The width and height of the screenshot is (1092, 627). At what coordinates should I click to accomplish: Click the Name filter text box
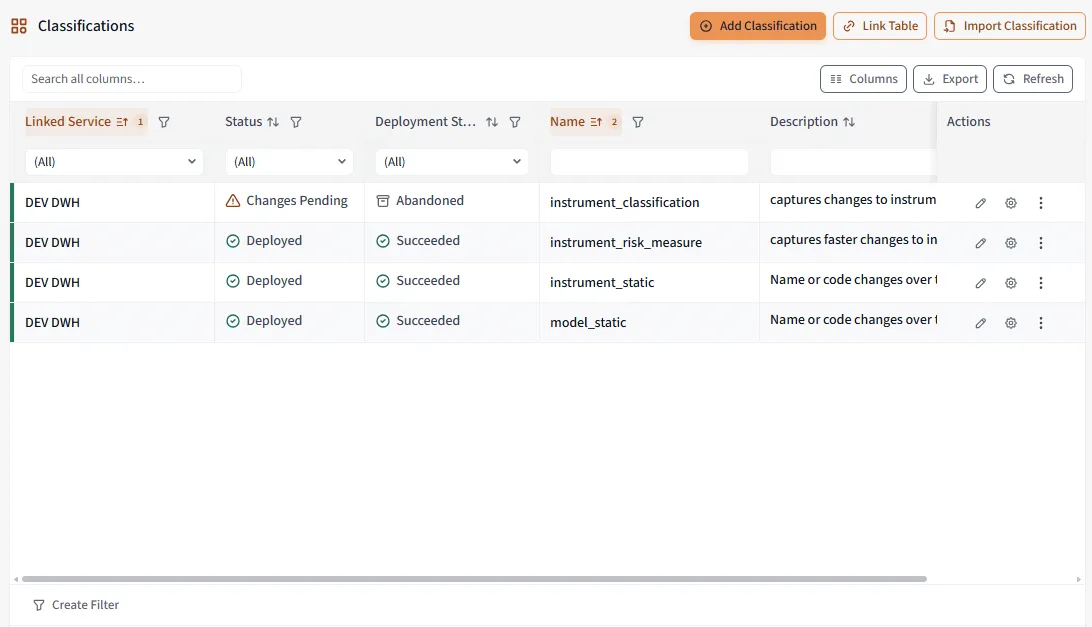tap(649, 162)
